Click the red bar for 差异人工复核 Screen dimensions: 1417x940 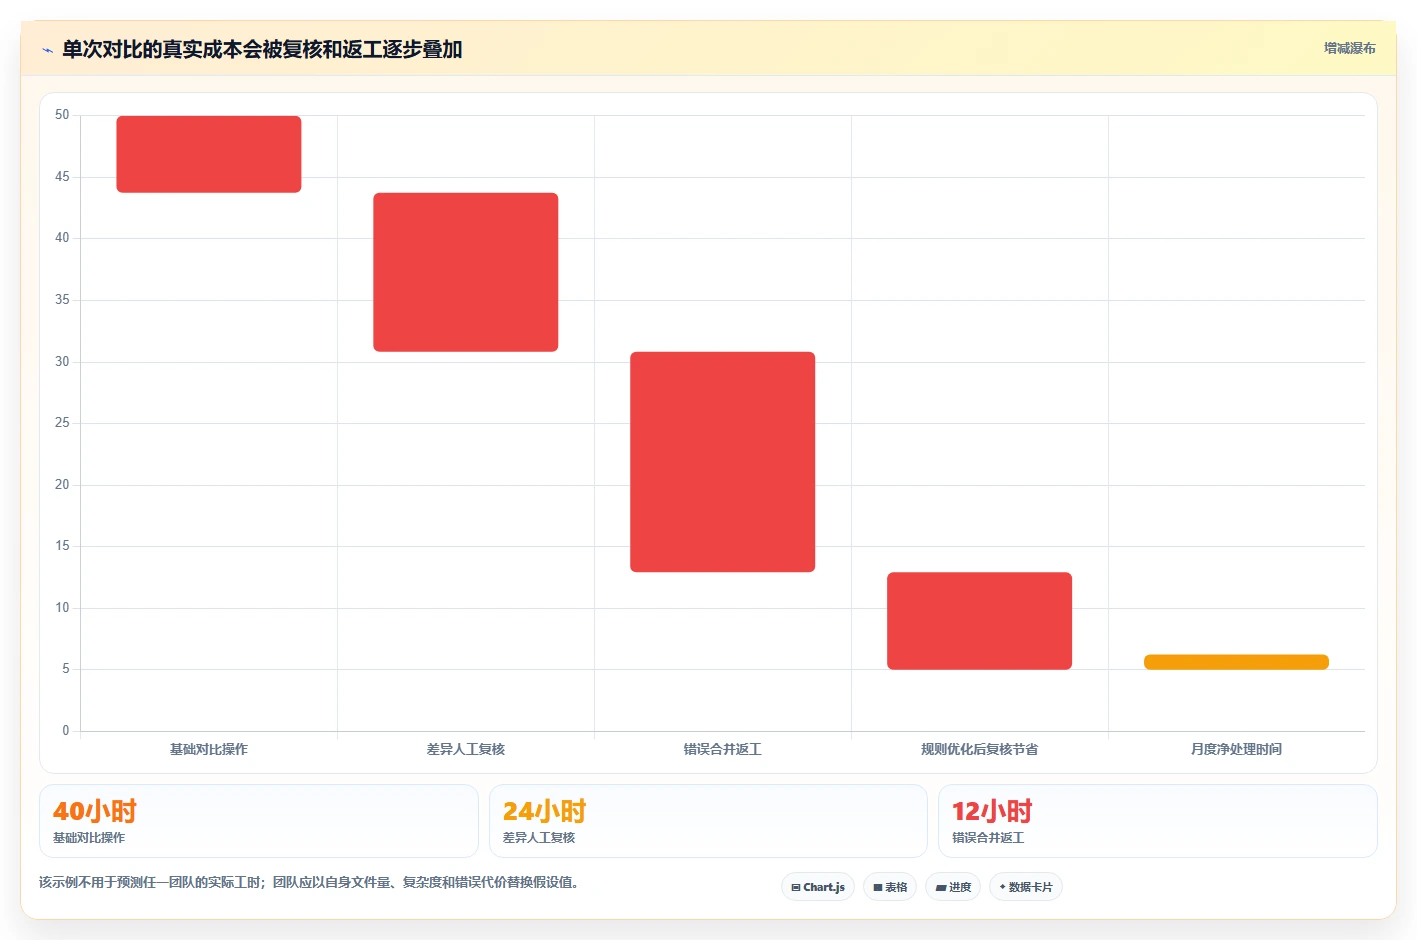[466, 272]
